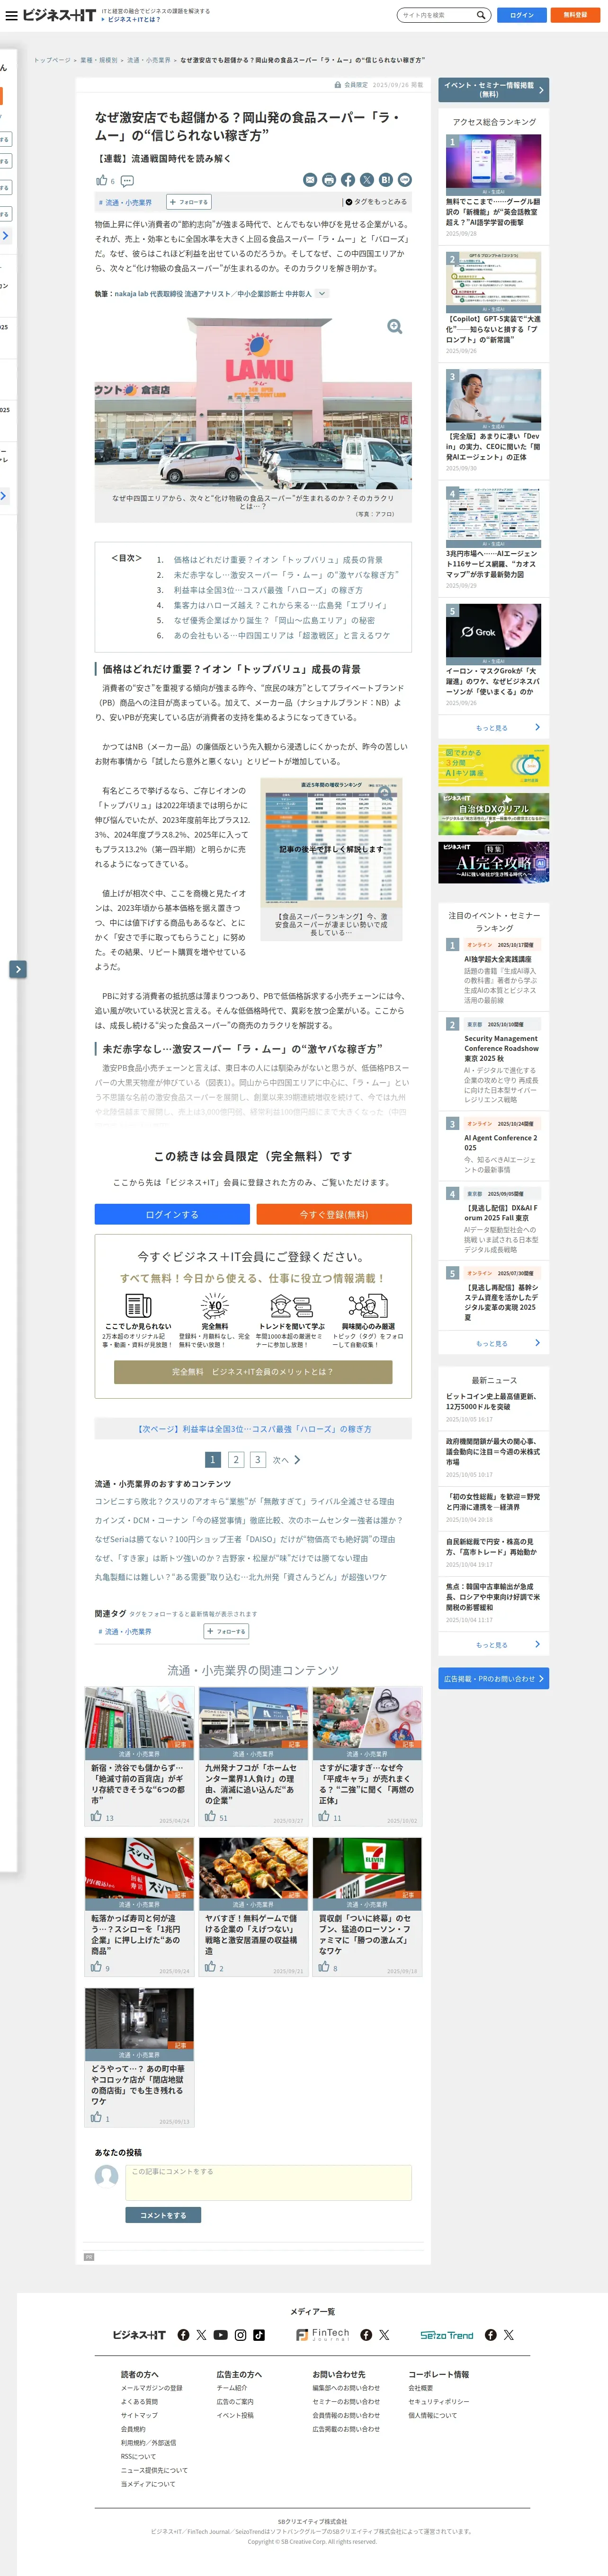This screenshot has width=608, height=2576.
Task: Click ログインする button in member gate
Action: click(172, 1214)
